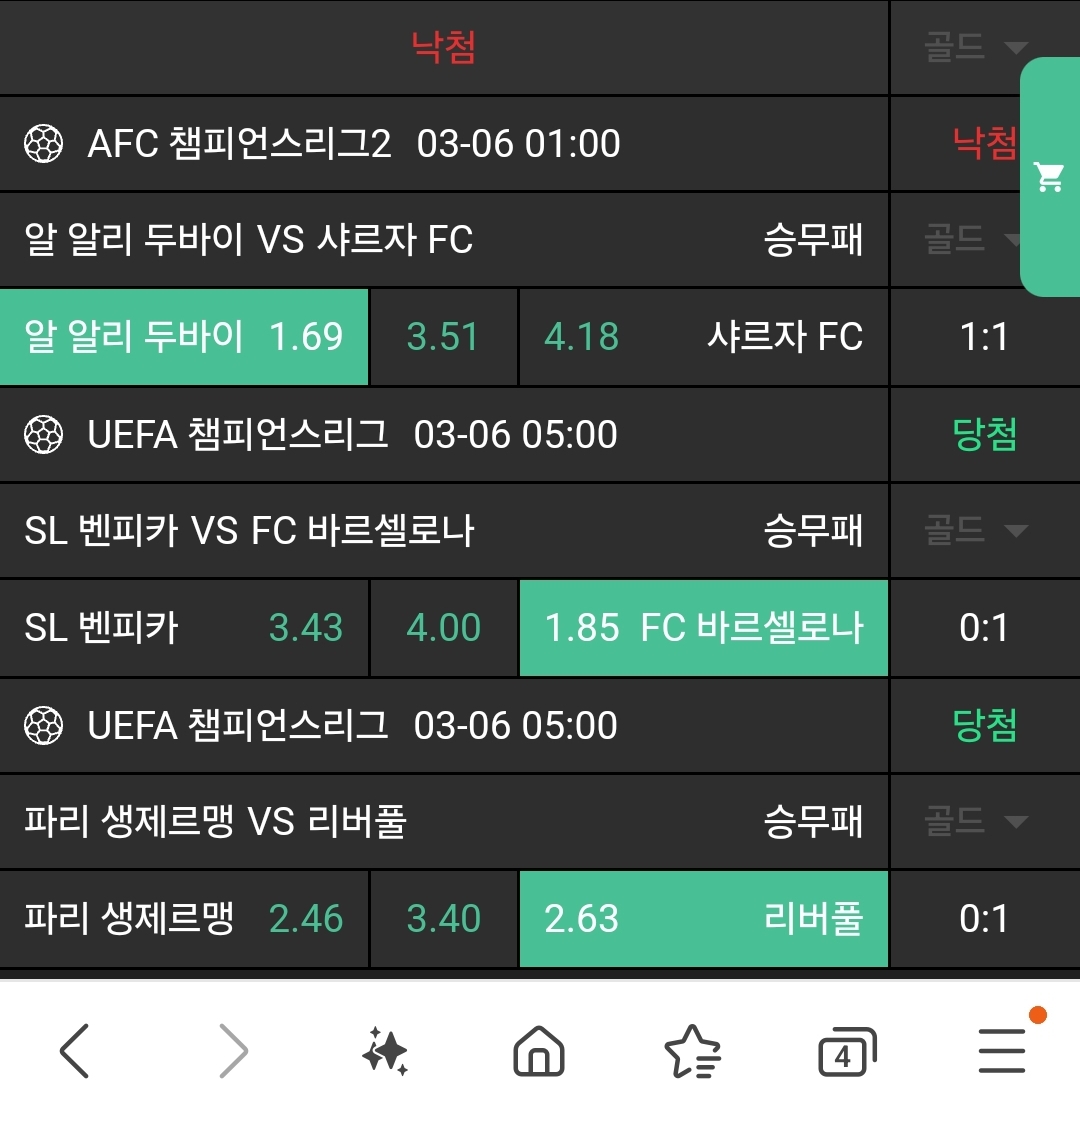Tap the soccer ball icon beside AFC 챔피언스리그2
The width and height of the screenshot is (1080, 1123).
[44, 144]
